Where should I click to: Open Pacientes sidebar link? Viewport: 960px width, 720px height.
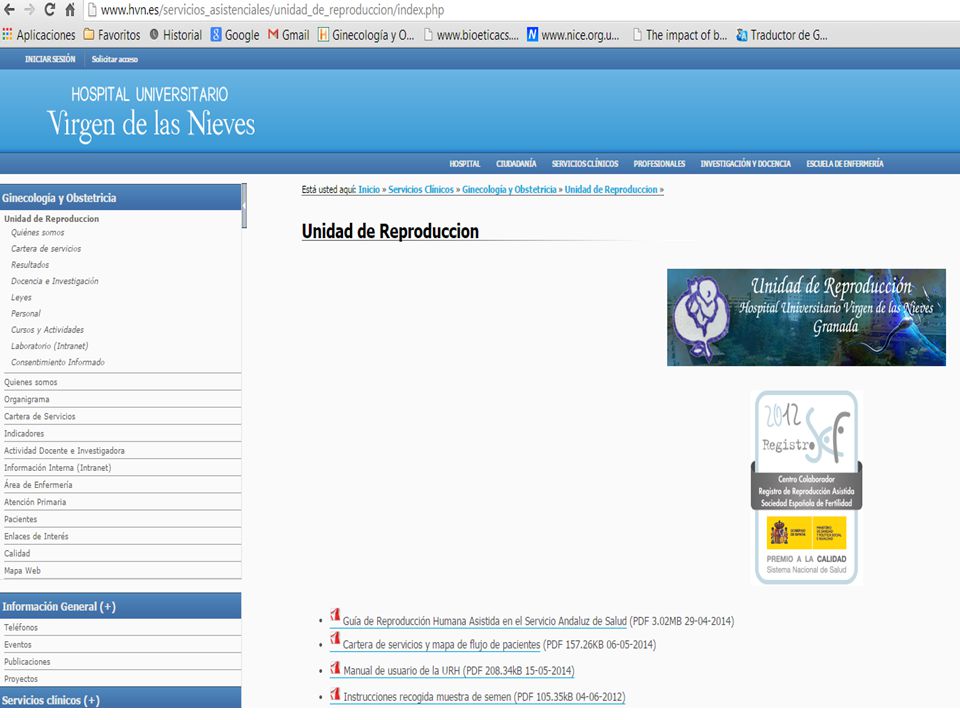point(21,519)
